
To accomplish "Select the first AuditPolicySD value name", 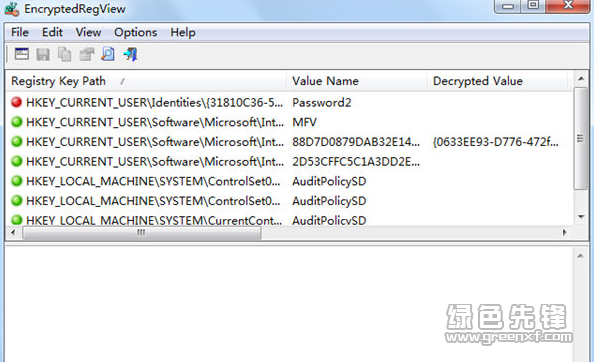I will [x=329, y=181].
